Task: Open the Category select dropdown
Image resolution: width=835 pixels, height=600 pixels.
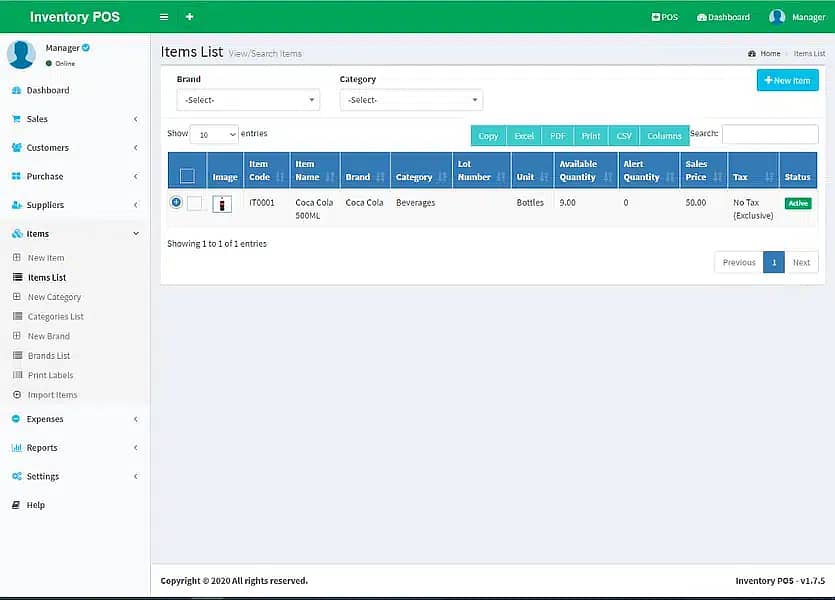Action: point(411,100)
